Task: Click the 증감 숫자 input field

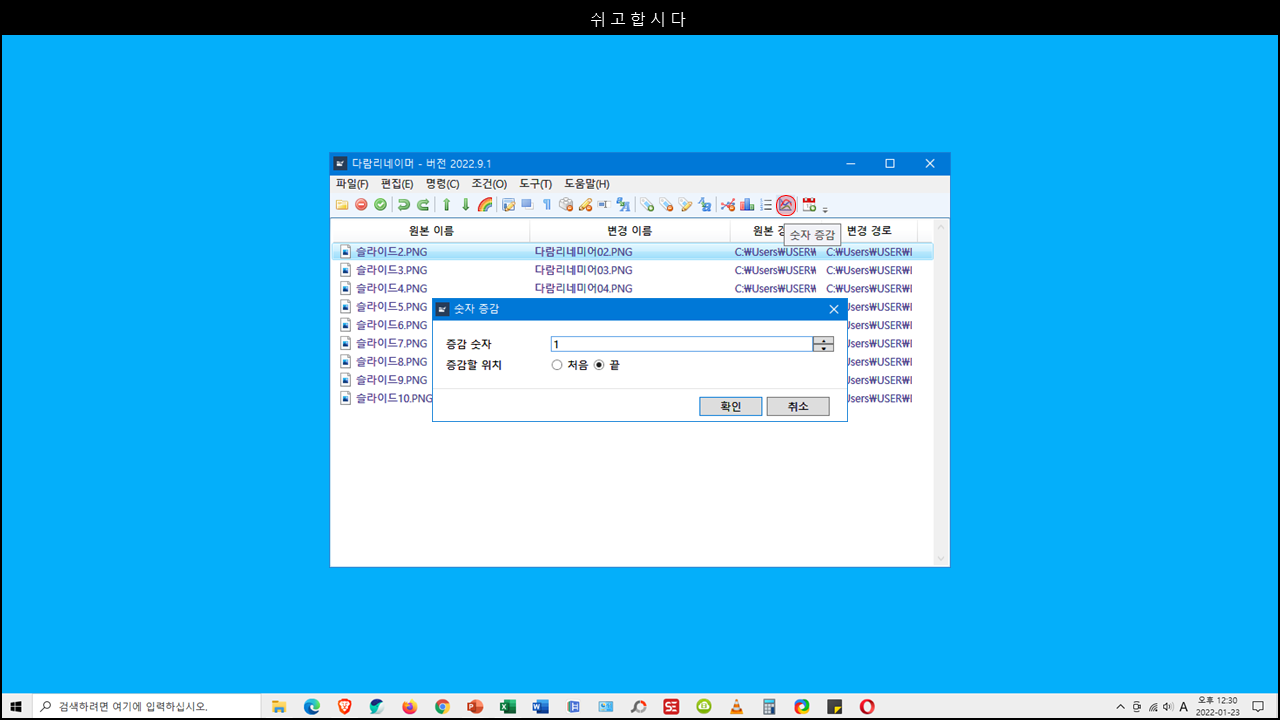Action: point(681,344)
